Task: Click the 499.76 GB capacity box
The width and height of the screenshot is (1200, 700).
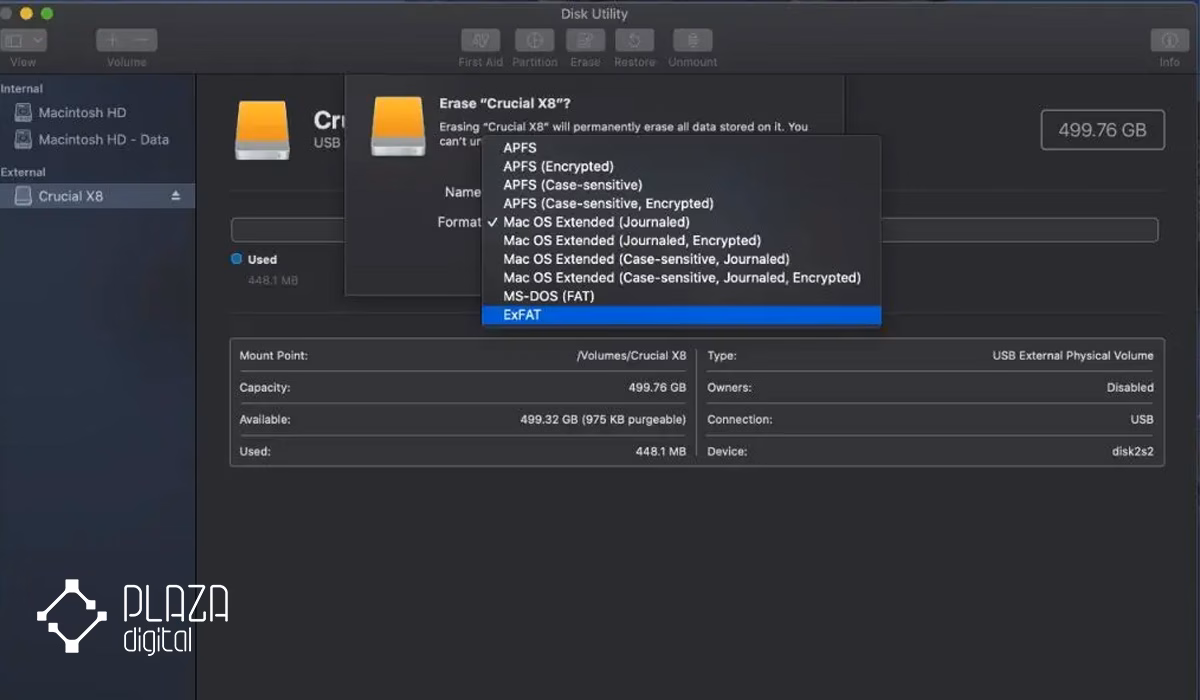Action: coord(1103,130)
